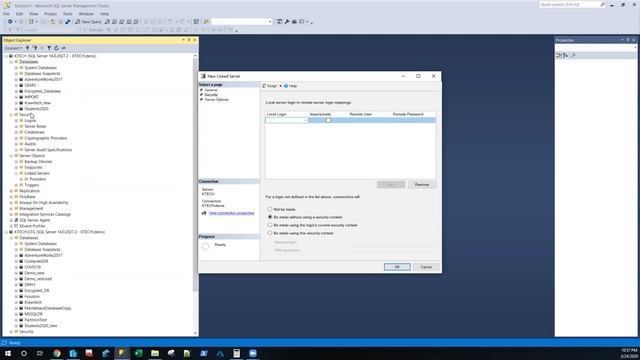
Task: Select the Endpoints folder
Action: pos(33,167)
